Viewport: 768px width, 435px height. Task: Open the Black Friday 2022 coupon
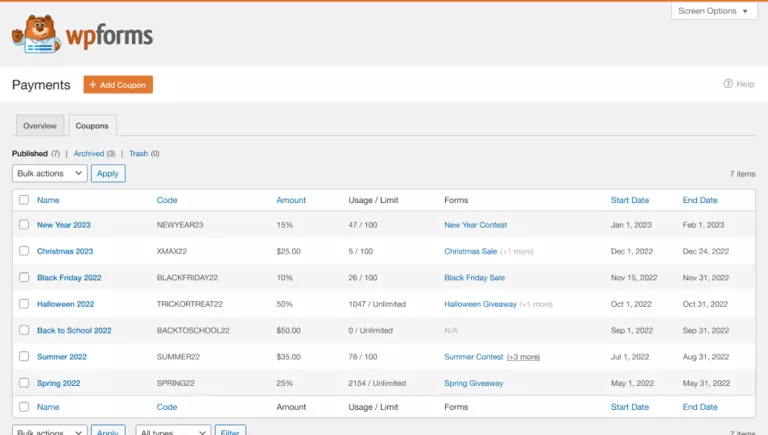(x=69, y=278)
